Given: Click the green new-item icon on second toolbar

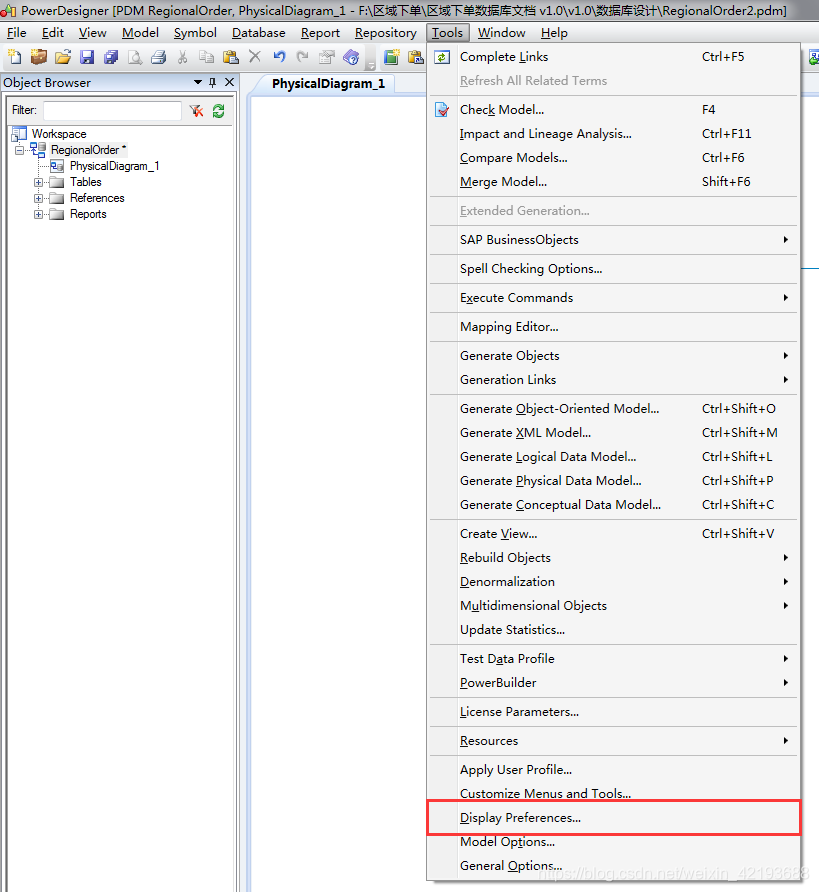Looking at the screenshot, I should click(x=391, y=57).
